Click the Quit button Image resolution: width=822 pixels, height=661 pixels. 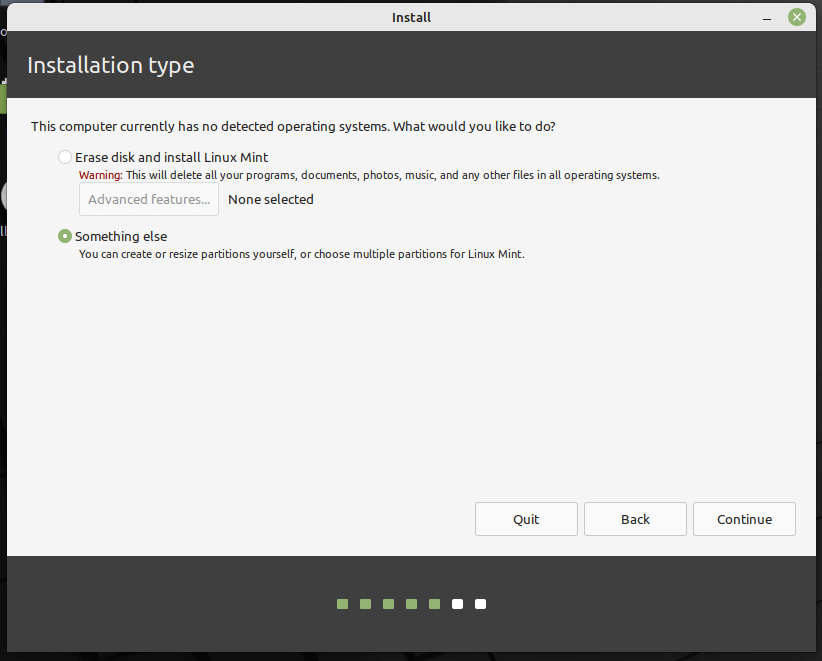tap(526, 519)
